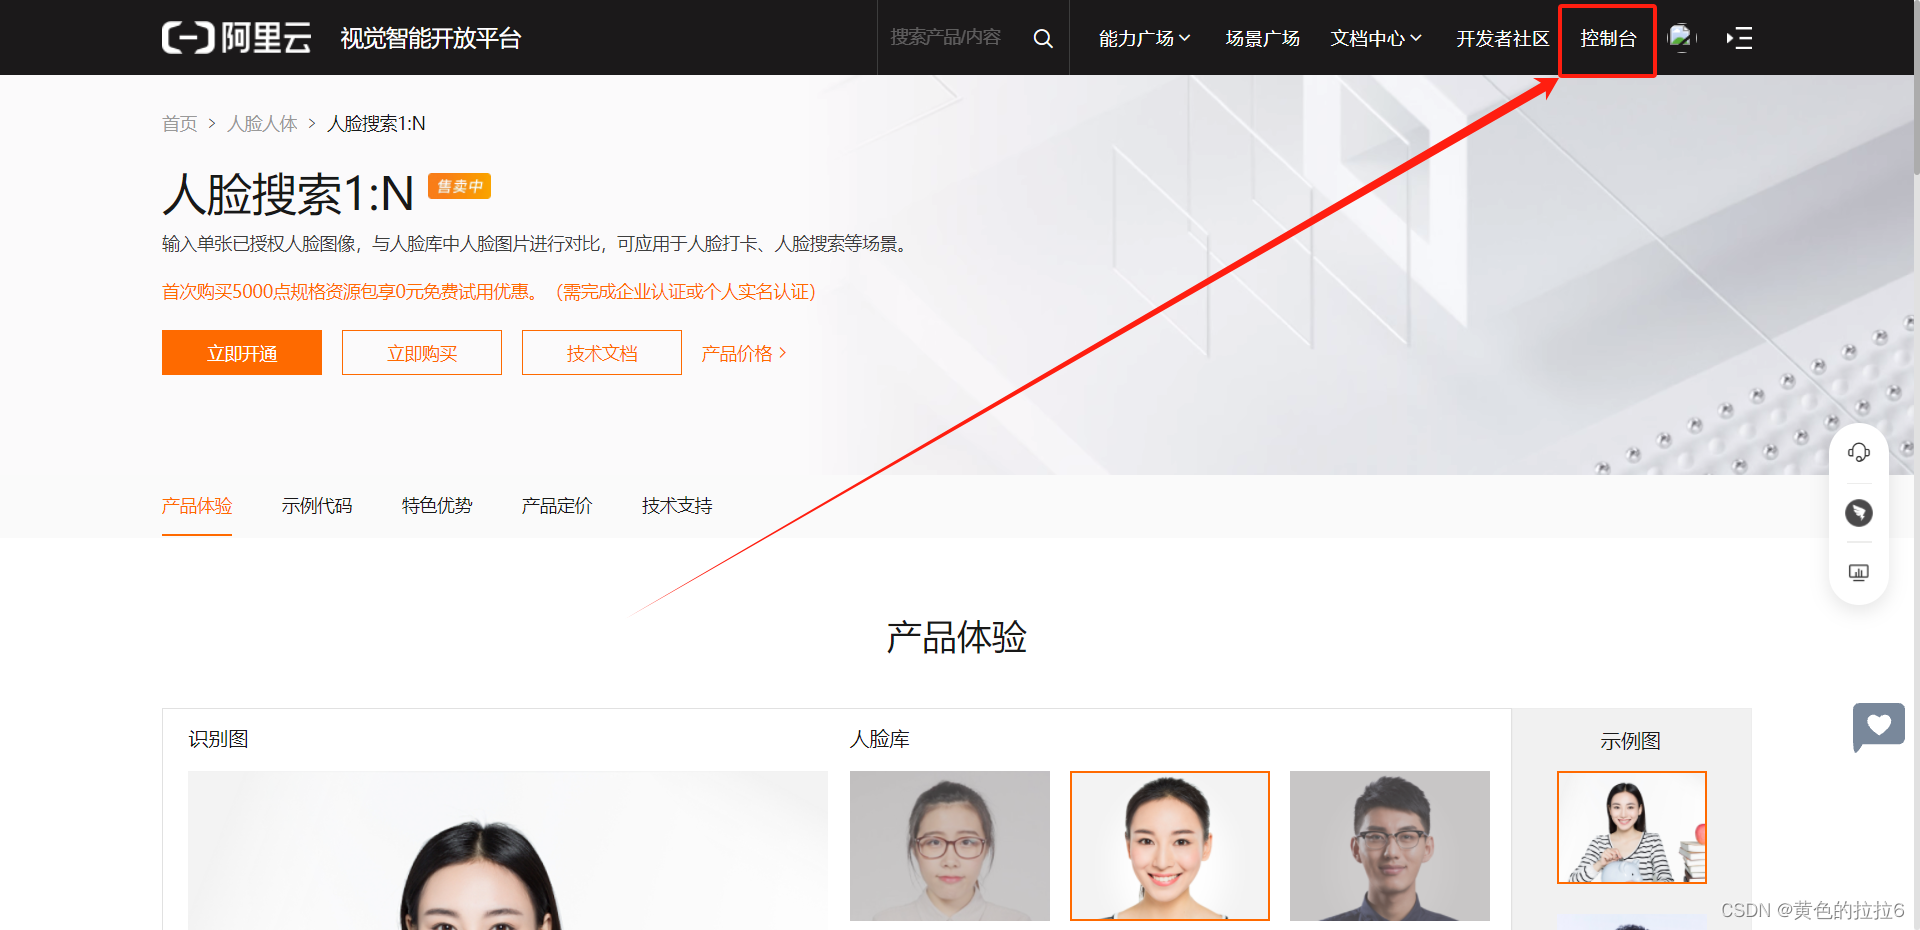1920x930 pixels.
Task: Click the 视觉智能开放平台 title
Action: pyautogui.click(x=431, y=38)
